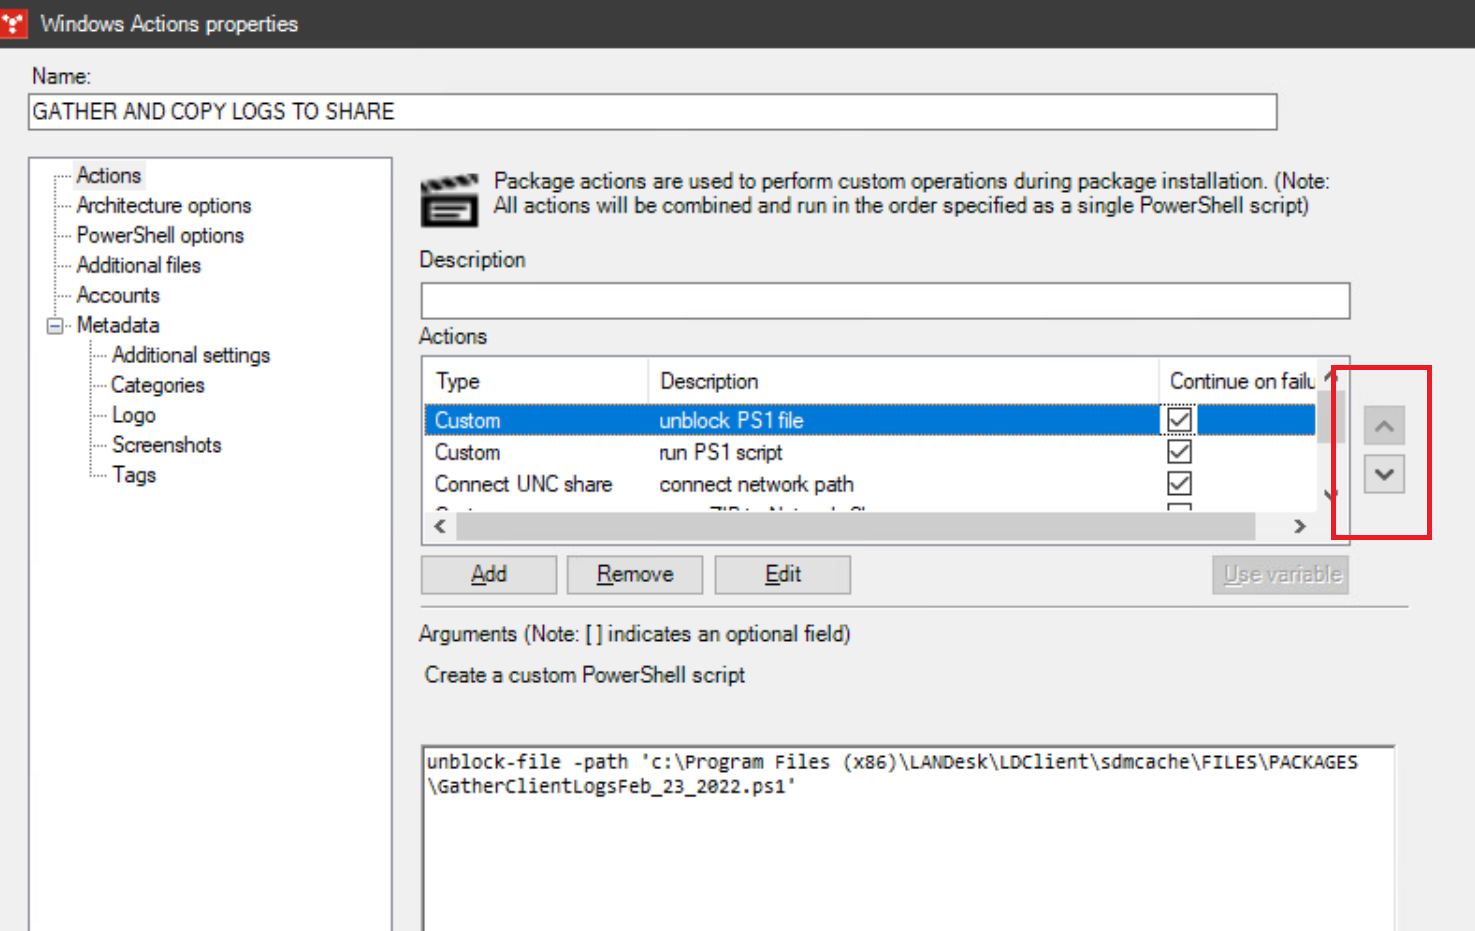1475x931 pixels.
Task: Select the Screenshots metadata item
Action: coord(166,446)
